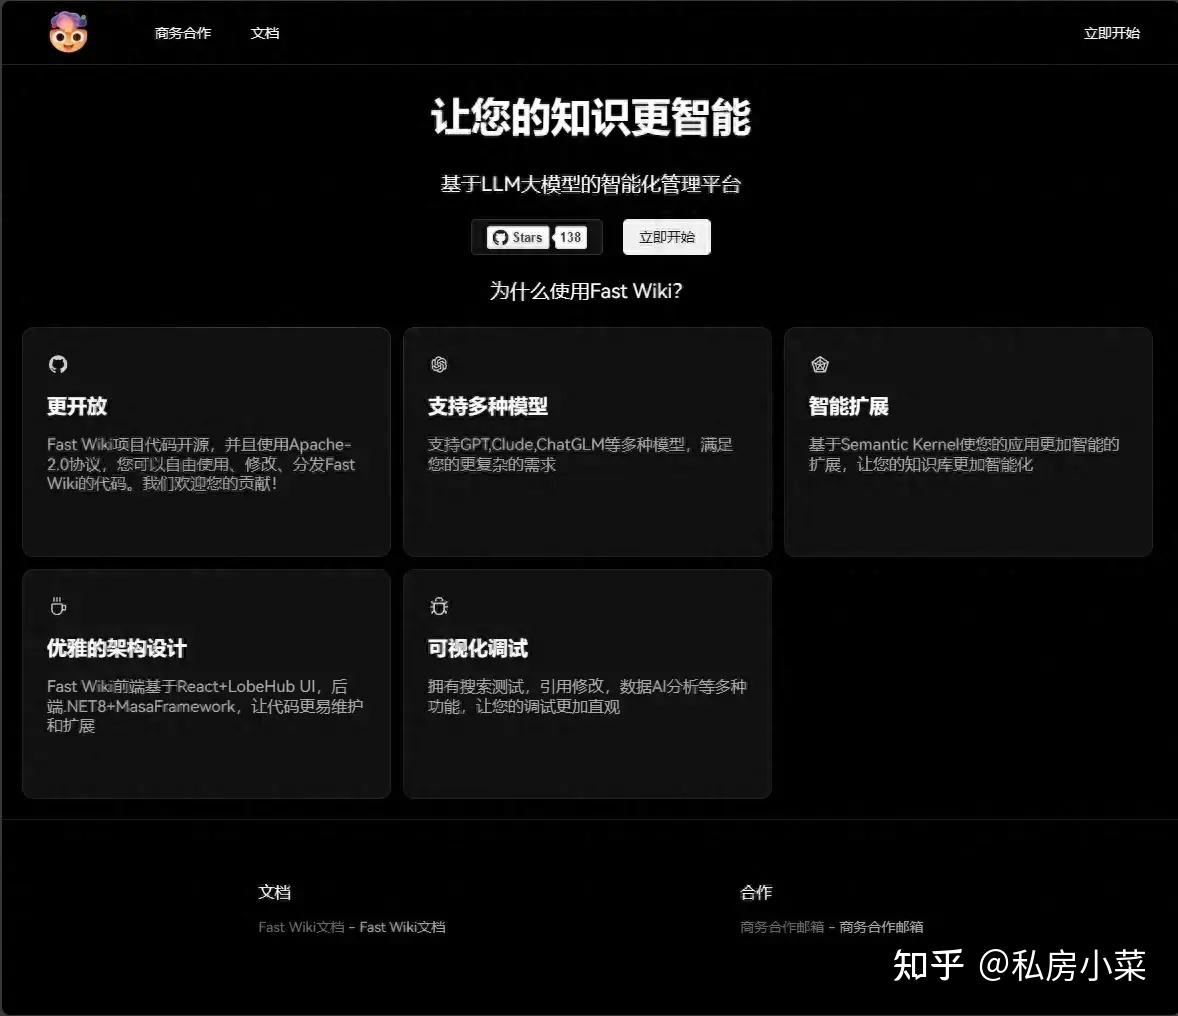This screenshot has width=1178, height=1016.
Task: Click 立即开始 in the top navigation bar
Action: (x=1111, y=33)
